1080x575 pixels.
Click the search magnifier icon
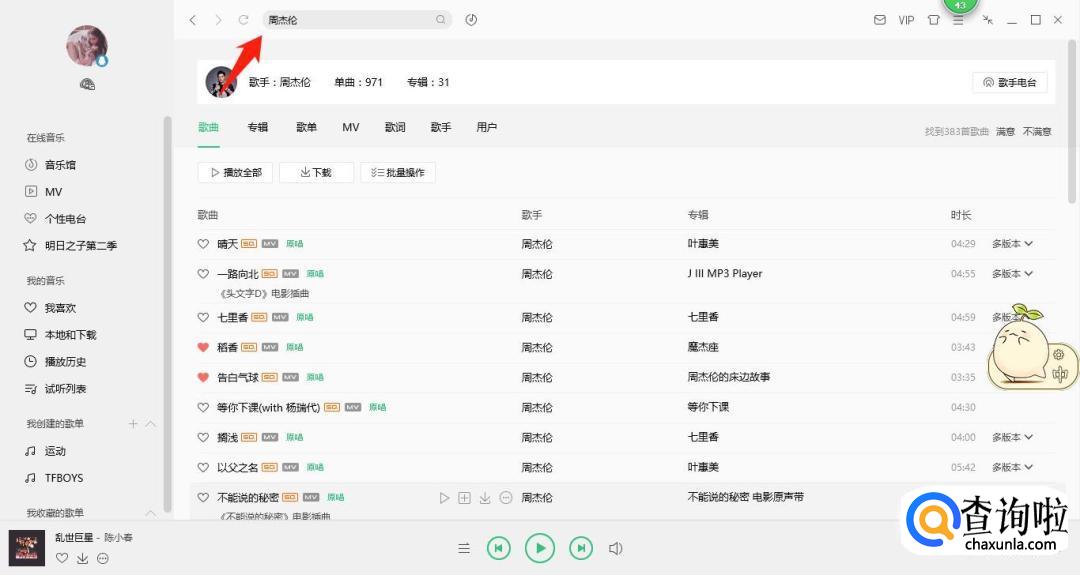[440, 20]
